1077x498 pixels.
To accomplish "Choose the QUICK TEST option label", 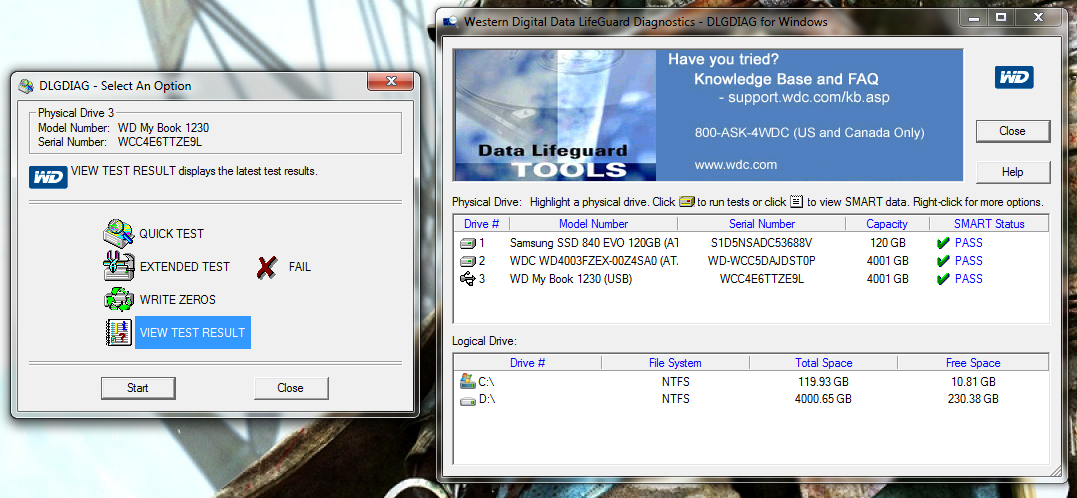I will (x=172, y=234).
